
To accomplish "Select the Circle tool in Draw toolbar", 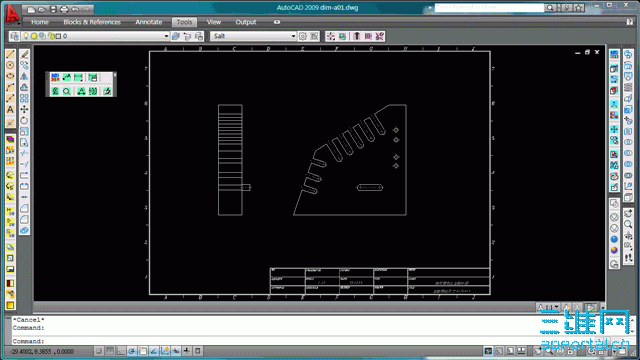I will click(x=10, y=65).
